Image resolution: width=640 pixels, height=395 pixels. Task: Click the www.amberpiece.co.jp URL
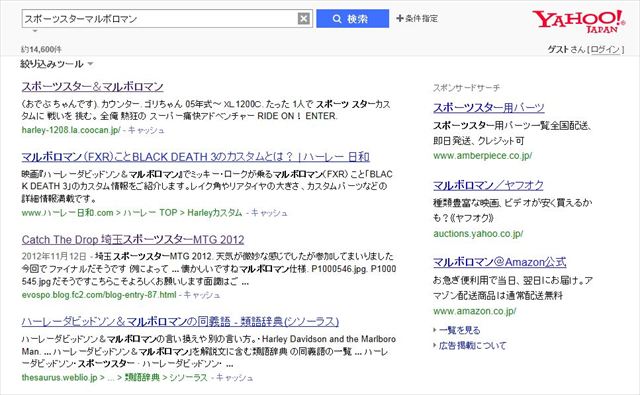pyautogui.click(x=482, y=155)
